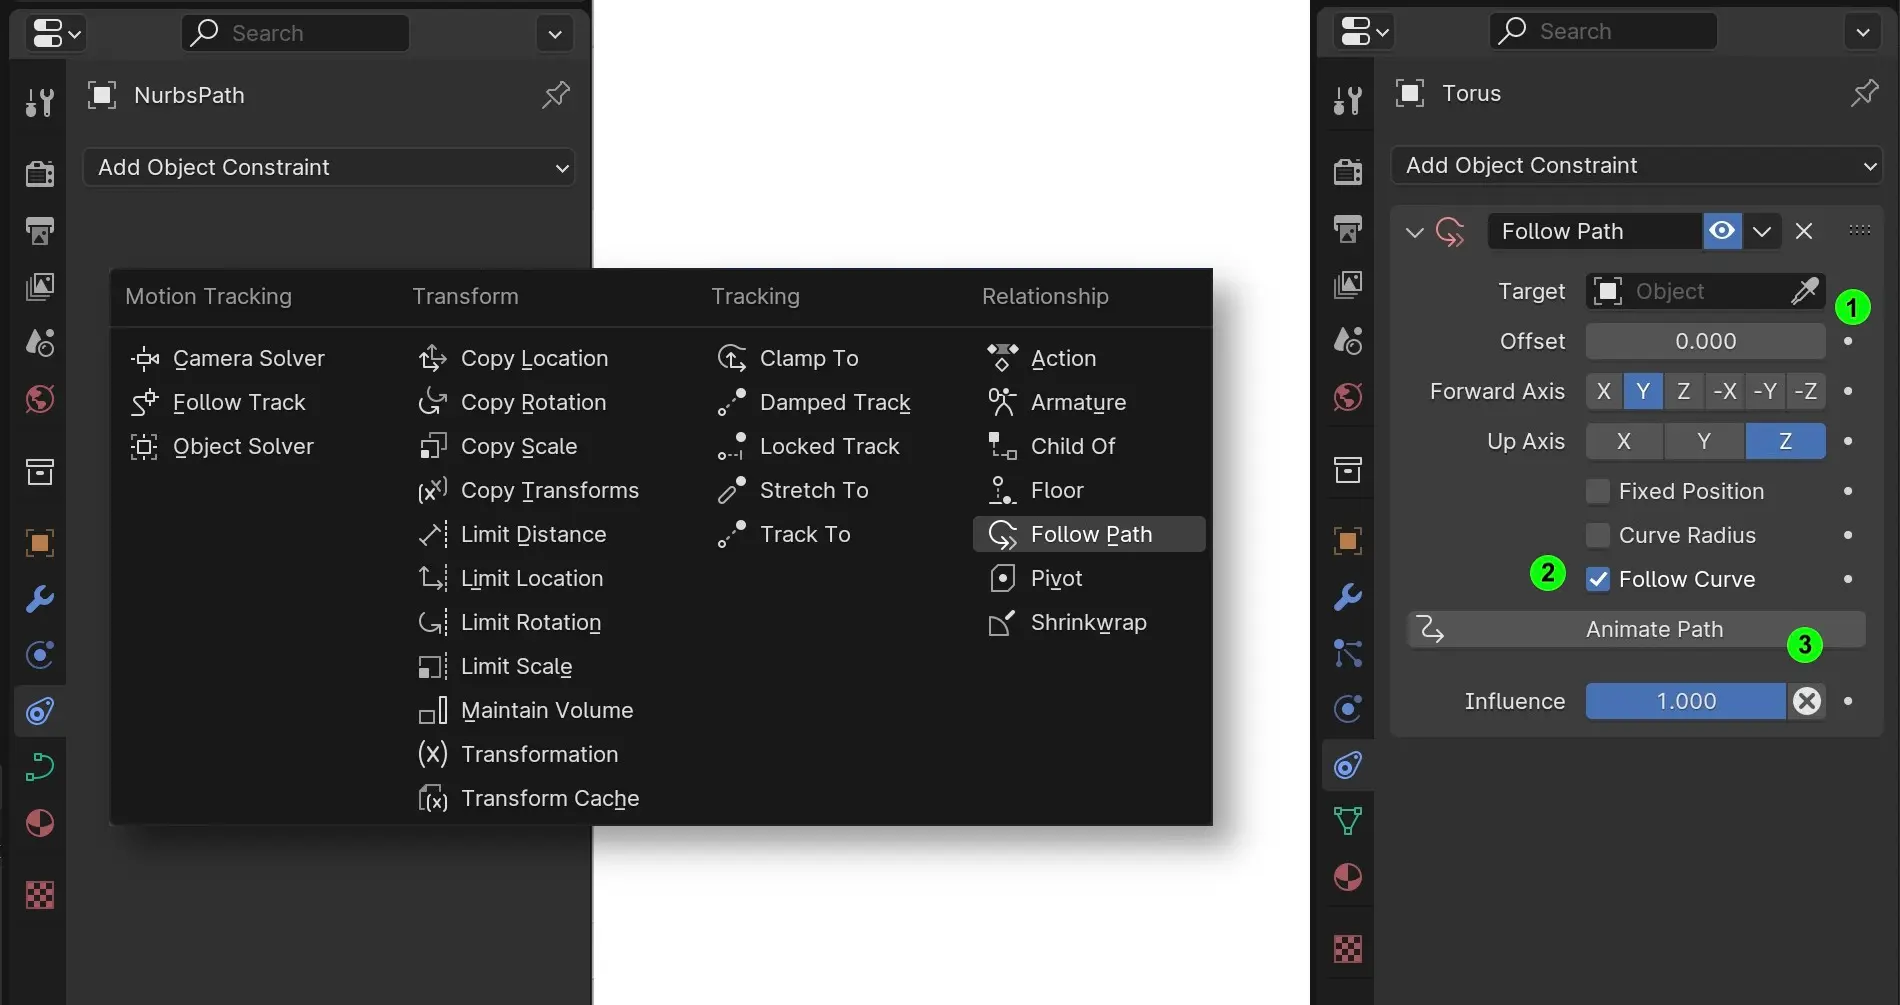Toggle Follow Path constraint visibility eye

1722,231
